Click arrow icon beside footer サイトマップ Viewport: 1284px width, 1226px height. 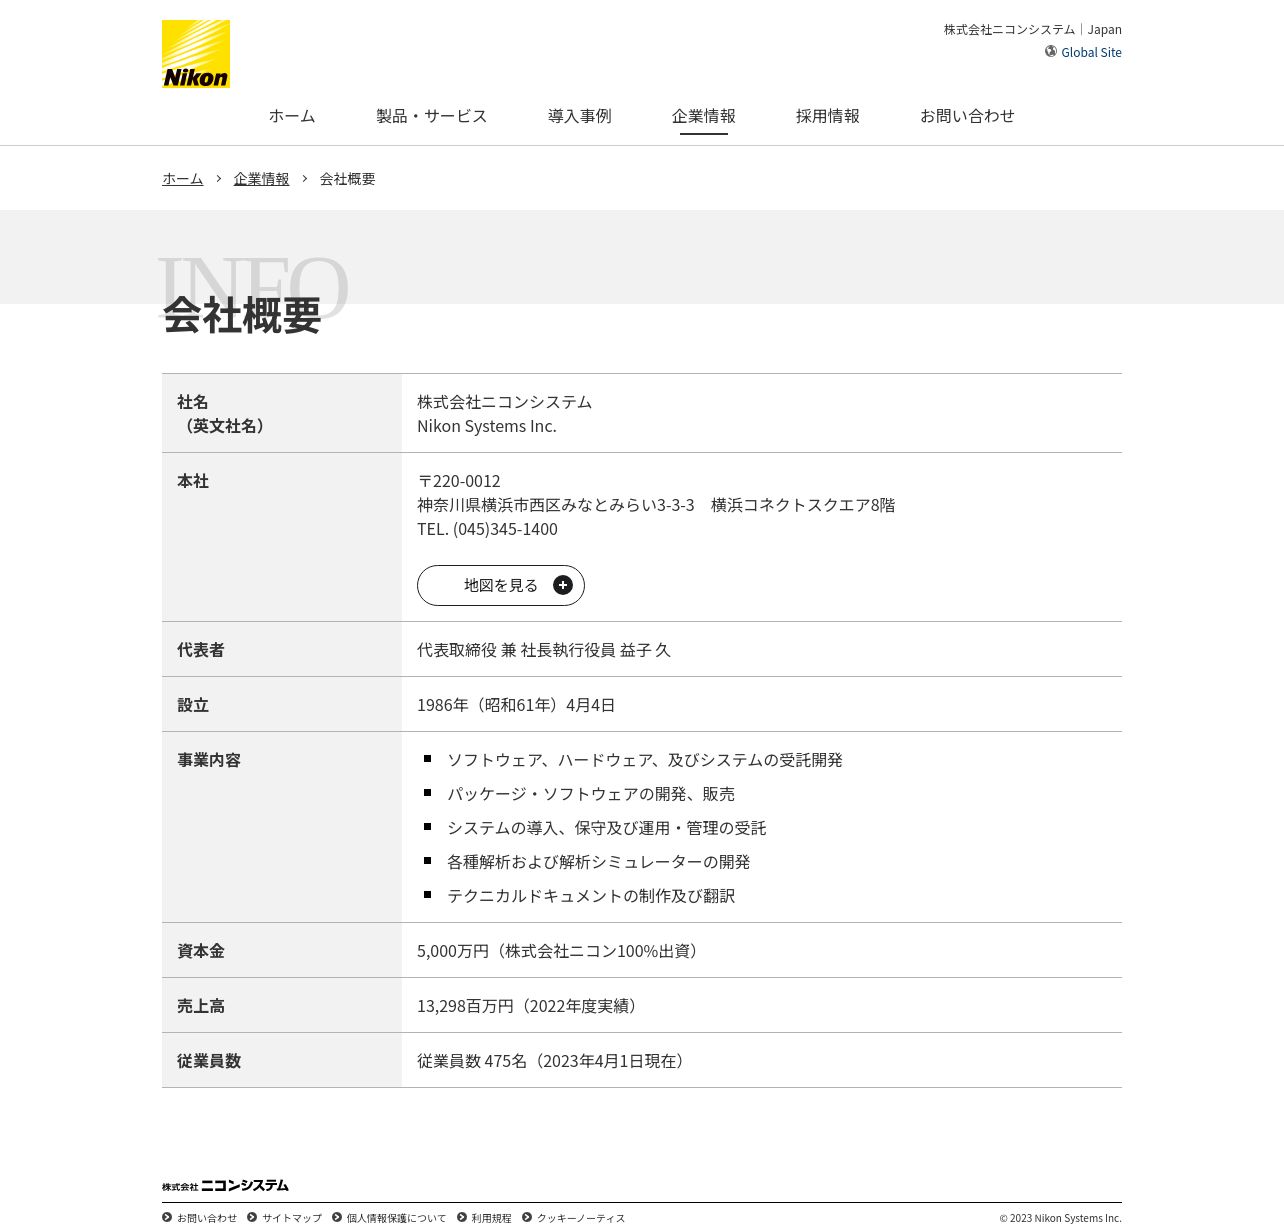(x=252, y=1217)
